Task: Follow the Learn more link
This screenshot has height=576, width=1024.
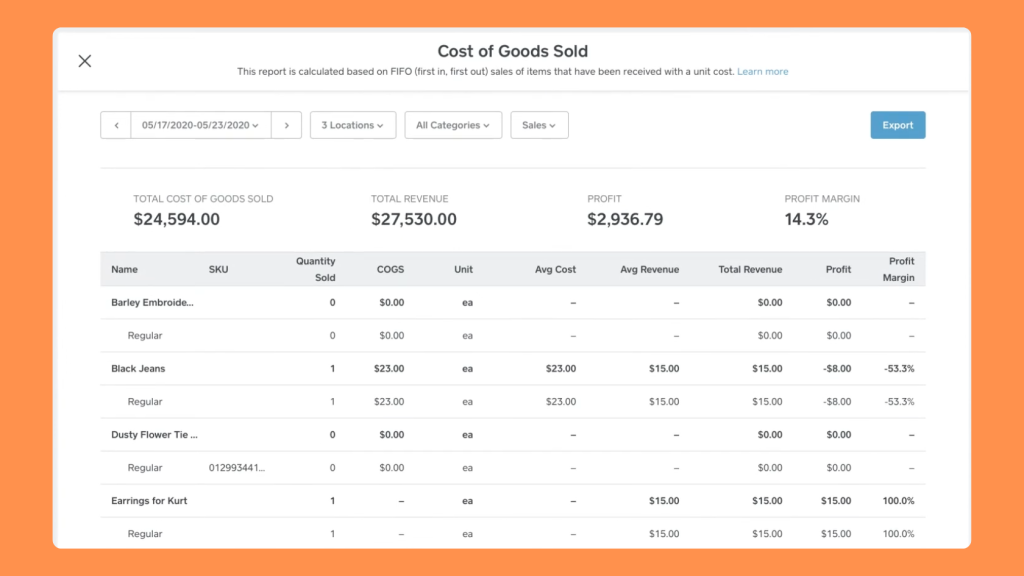Action: [x=762, y=72]
